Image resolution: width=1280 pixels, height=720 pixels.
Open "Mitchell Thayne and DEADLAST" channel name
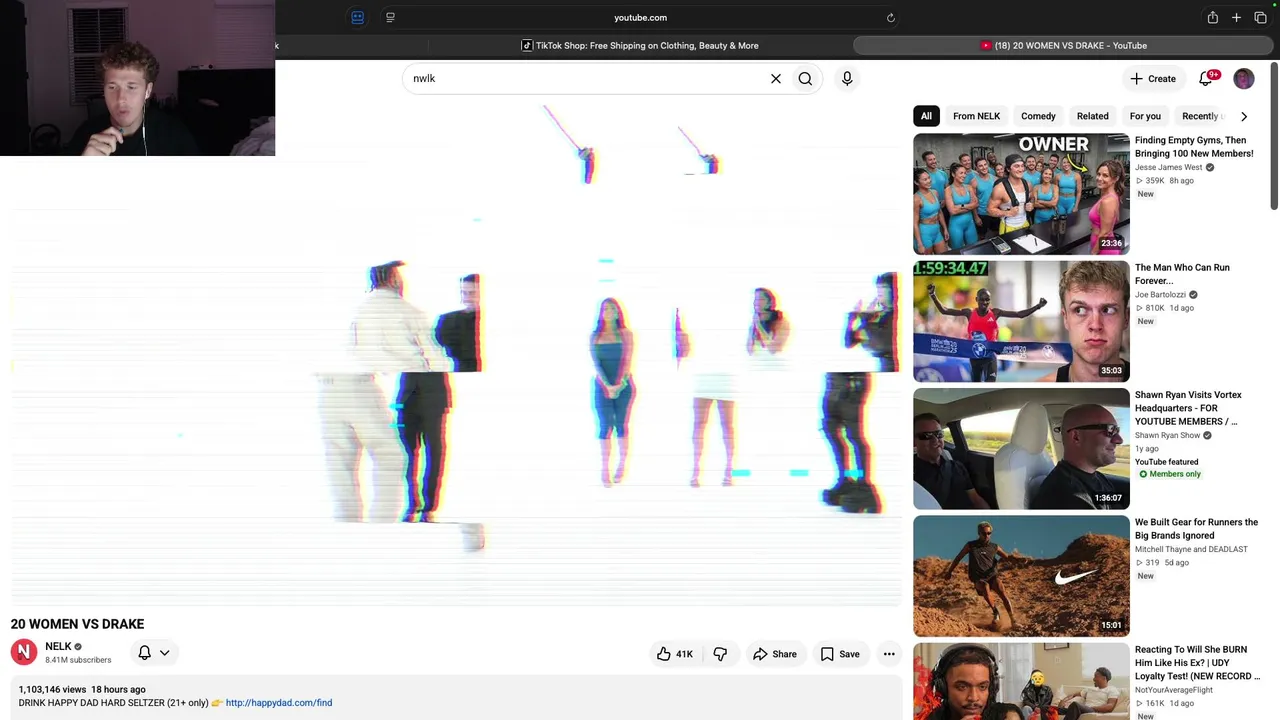coord(1191,549)
